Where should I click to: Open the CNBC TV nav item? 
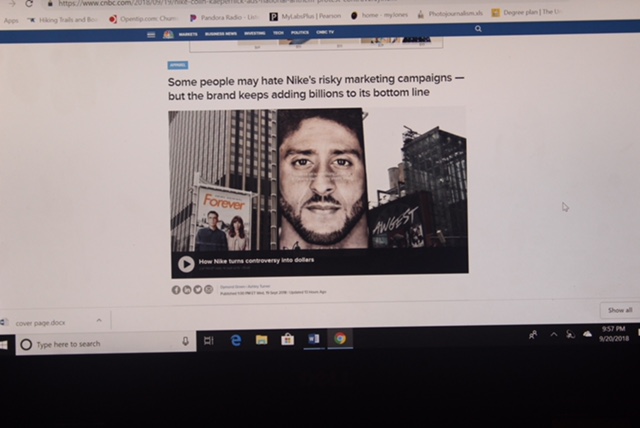click(x=325, y=32)
